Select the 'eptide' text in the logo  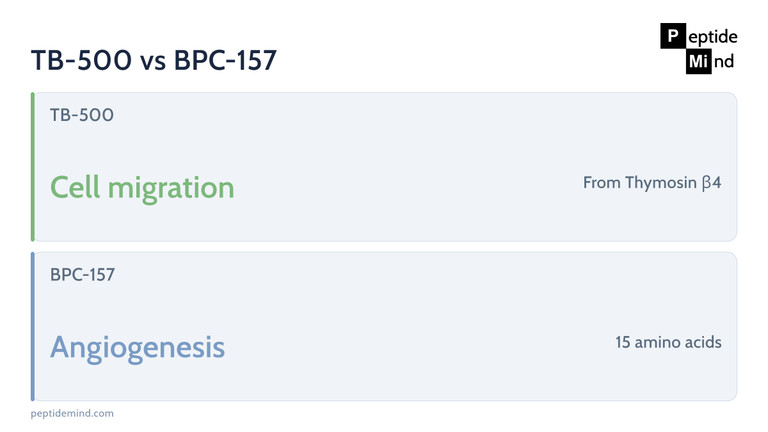click(713, 37)
